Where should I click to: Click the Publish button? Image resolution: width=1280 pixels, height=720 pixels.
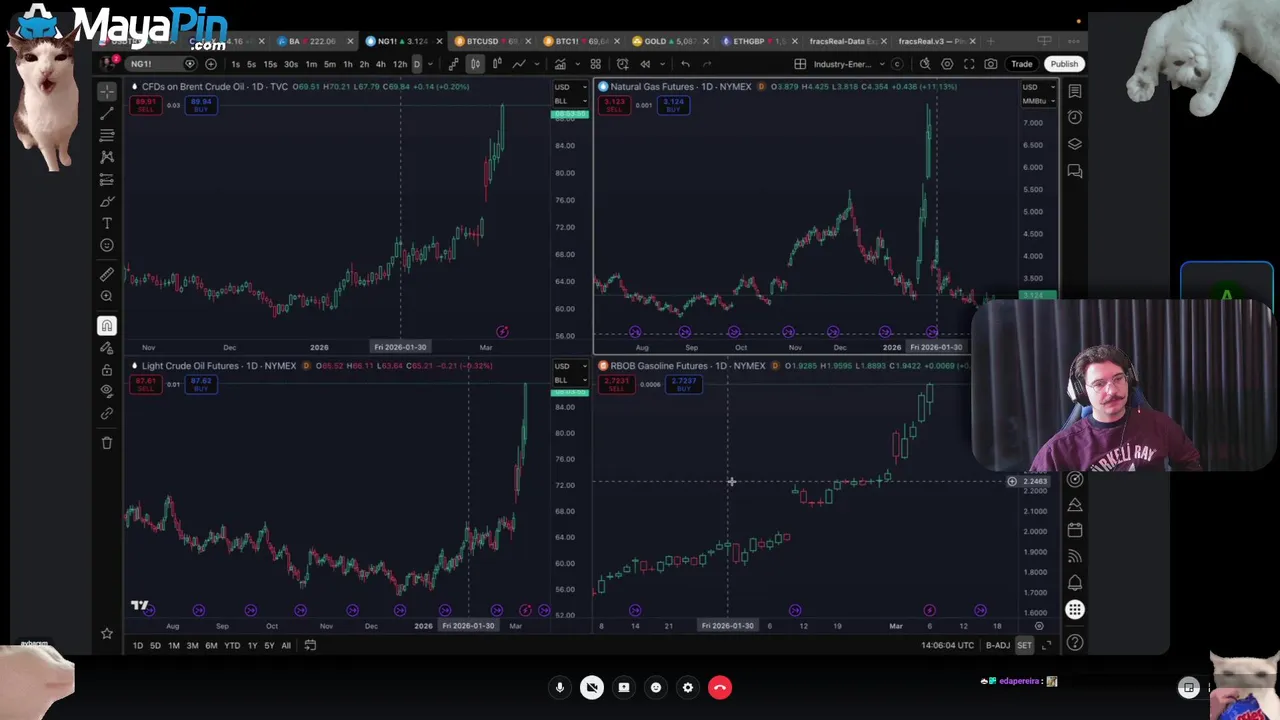tap(1064, 64)
